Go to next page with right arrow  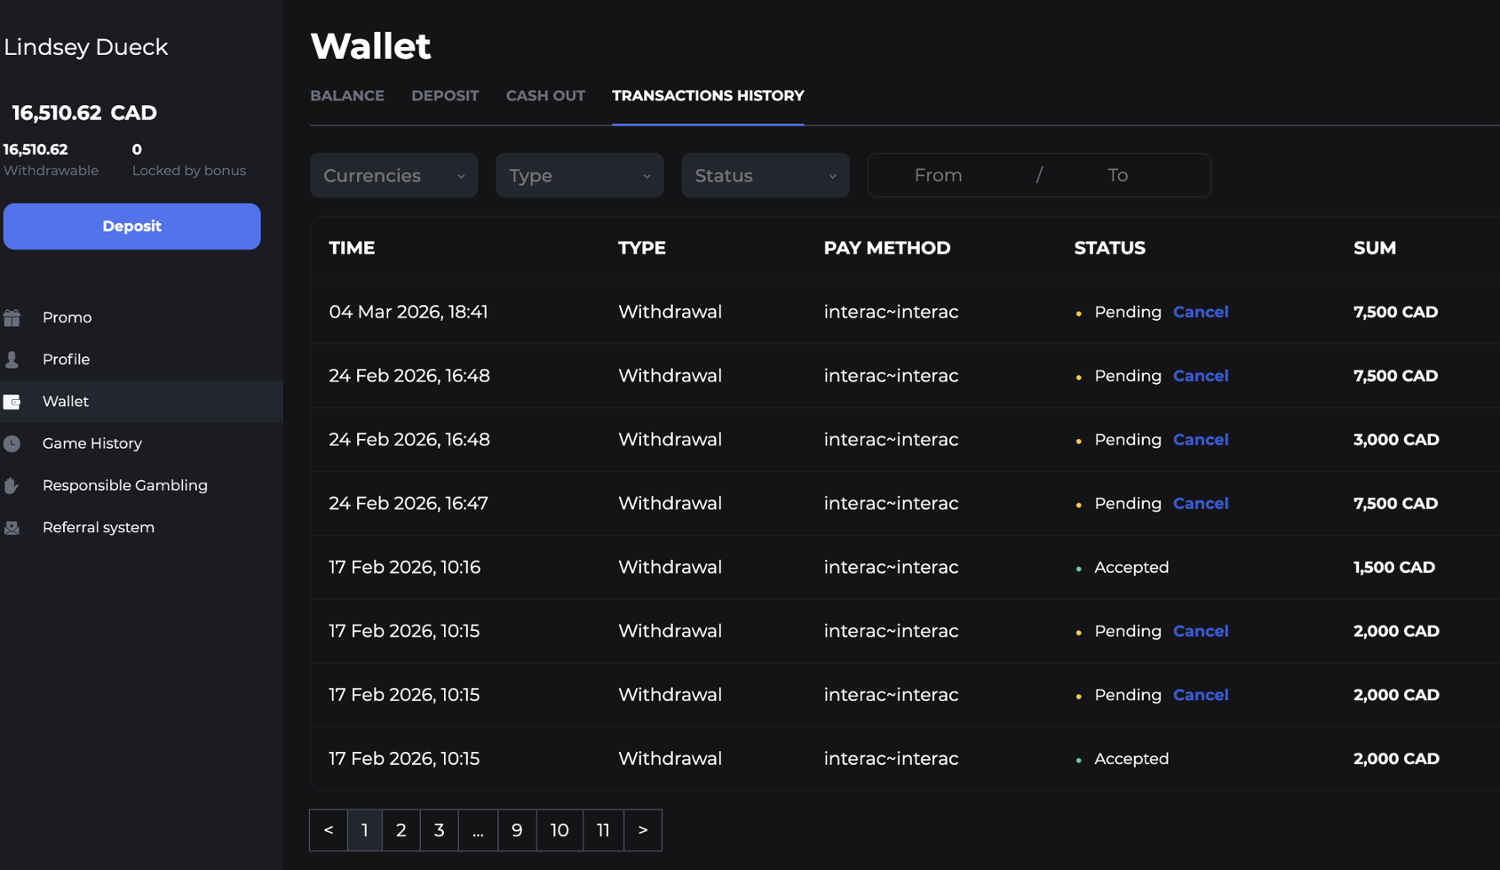click(x=643, y=830)
